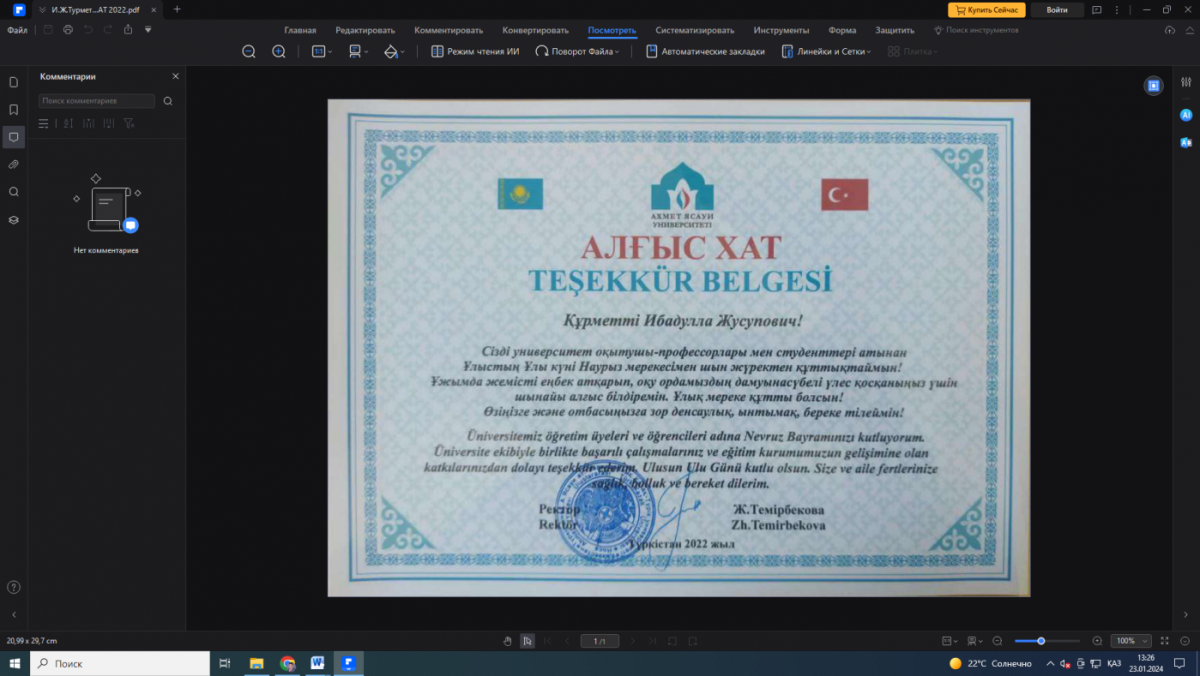This screenshot has width=1200, height=676.
Task: Click the comments list options icon
Action: point(43,123)
